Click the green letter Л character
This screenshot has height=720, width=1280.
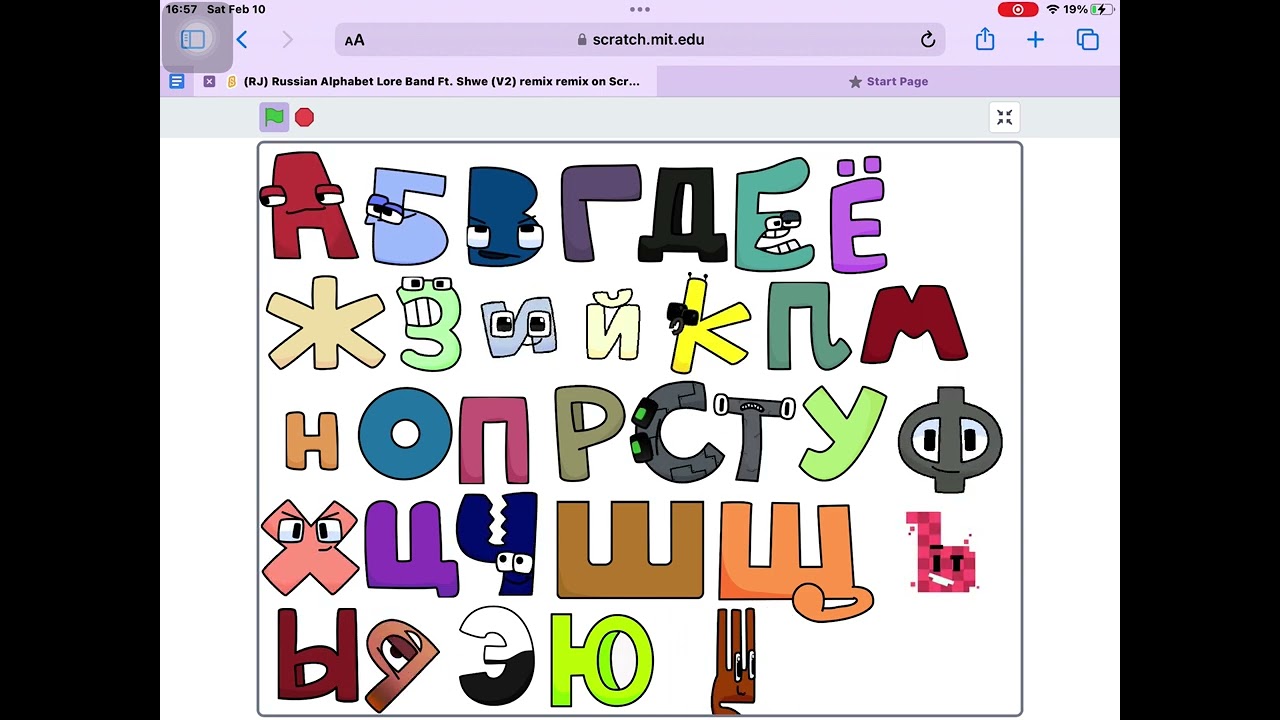click(x=808, y=325)
